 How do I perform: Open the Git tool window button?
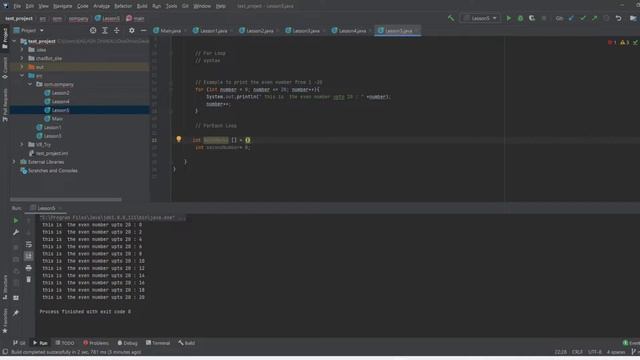(x=19, y=343)
